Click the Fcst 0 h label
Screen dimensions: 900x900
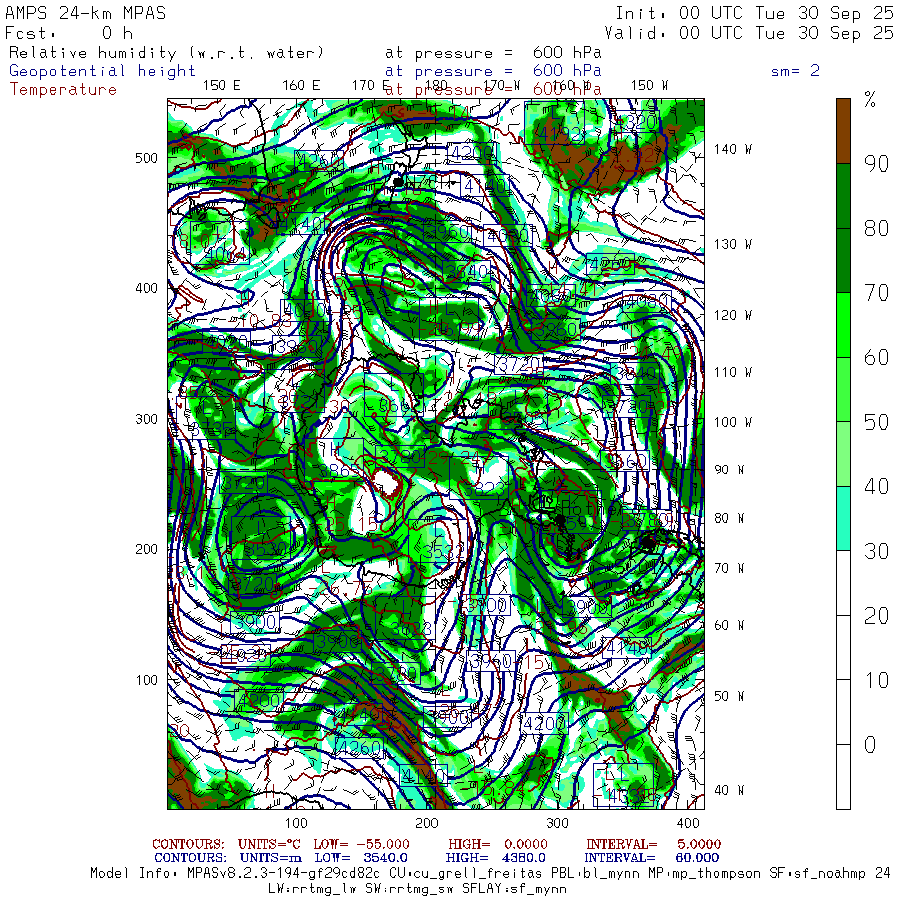click(69, 32)
